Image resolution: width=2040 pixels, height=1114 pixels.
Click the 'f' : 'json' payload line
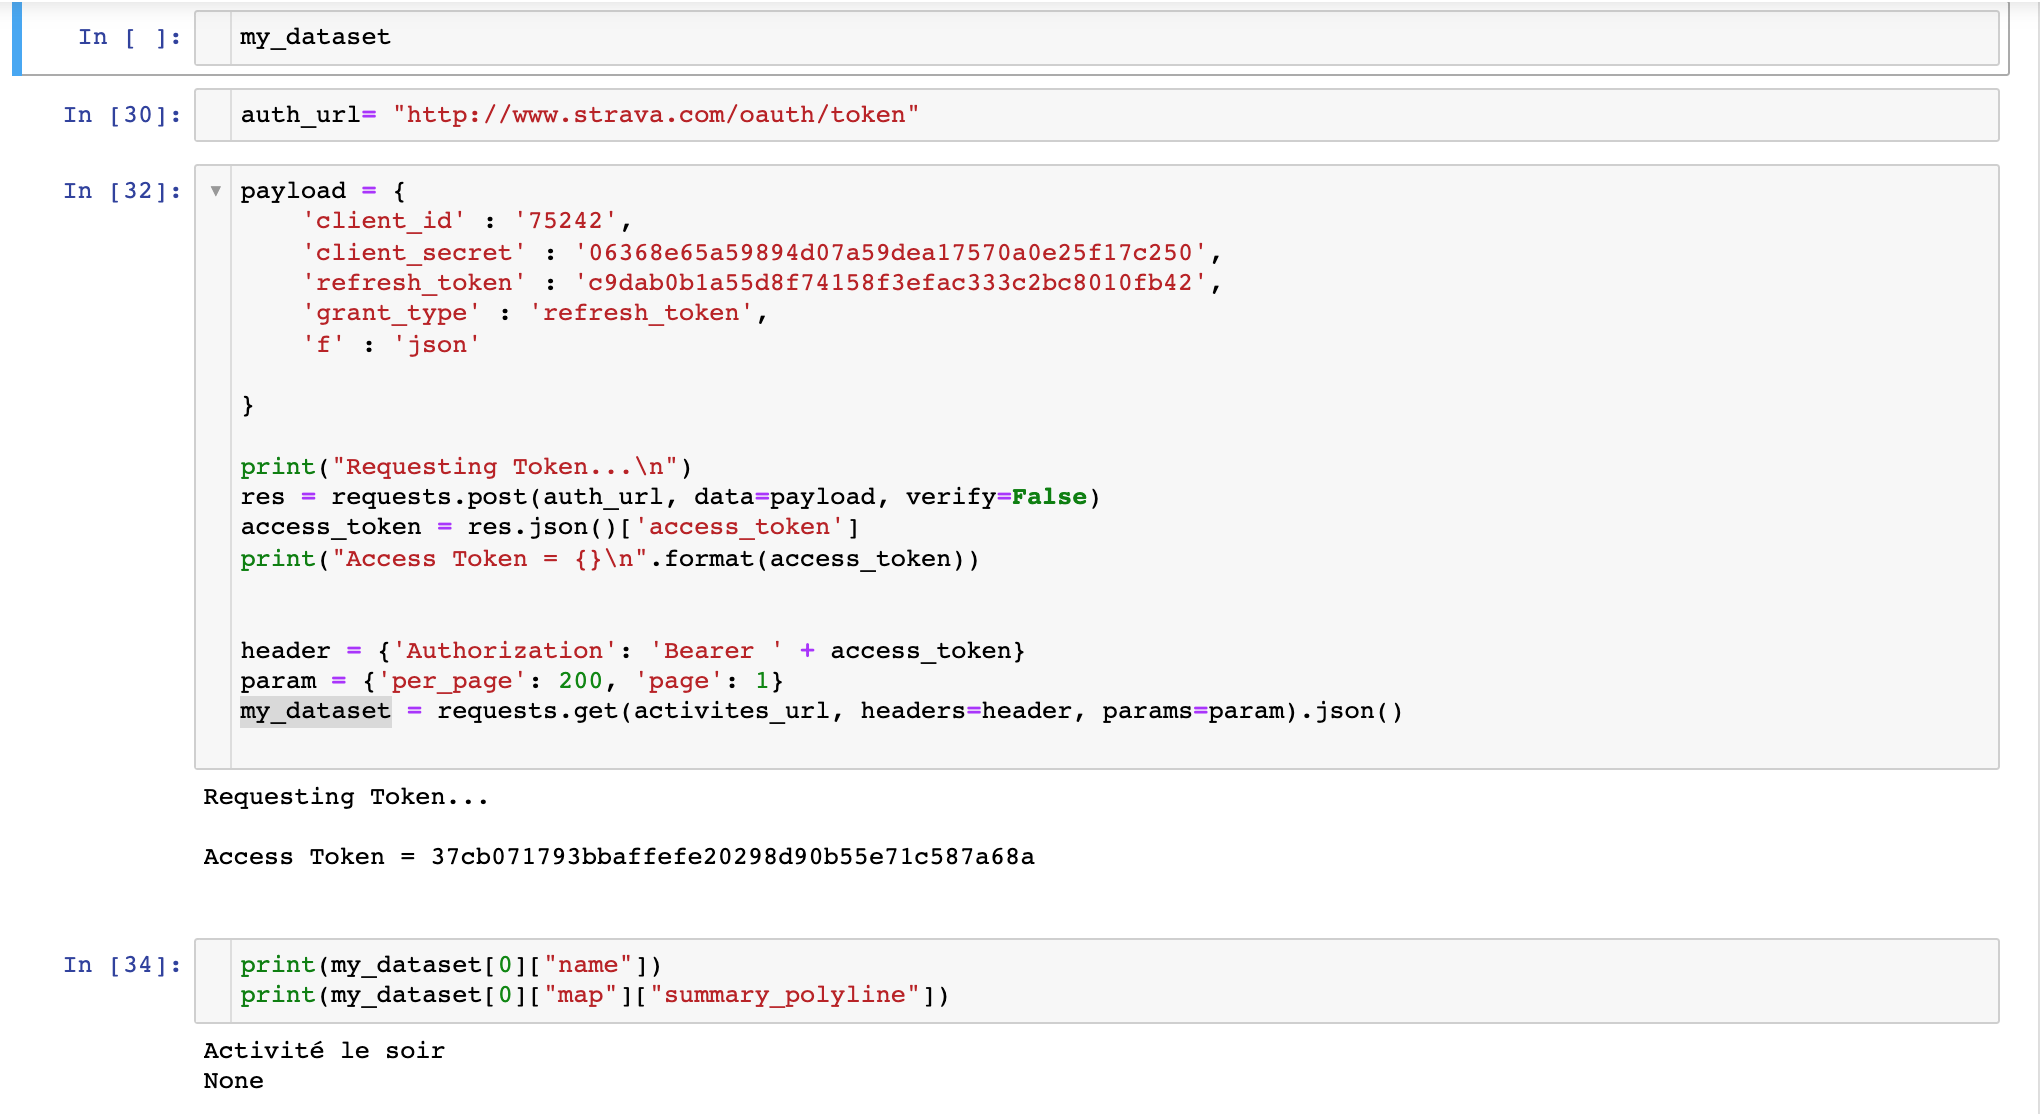(x=391, y=345)
